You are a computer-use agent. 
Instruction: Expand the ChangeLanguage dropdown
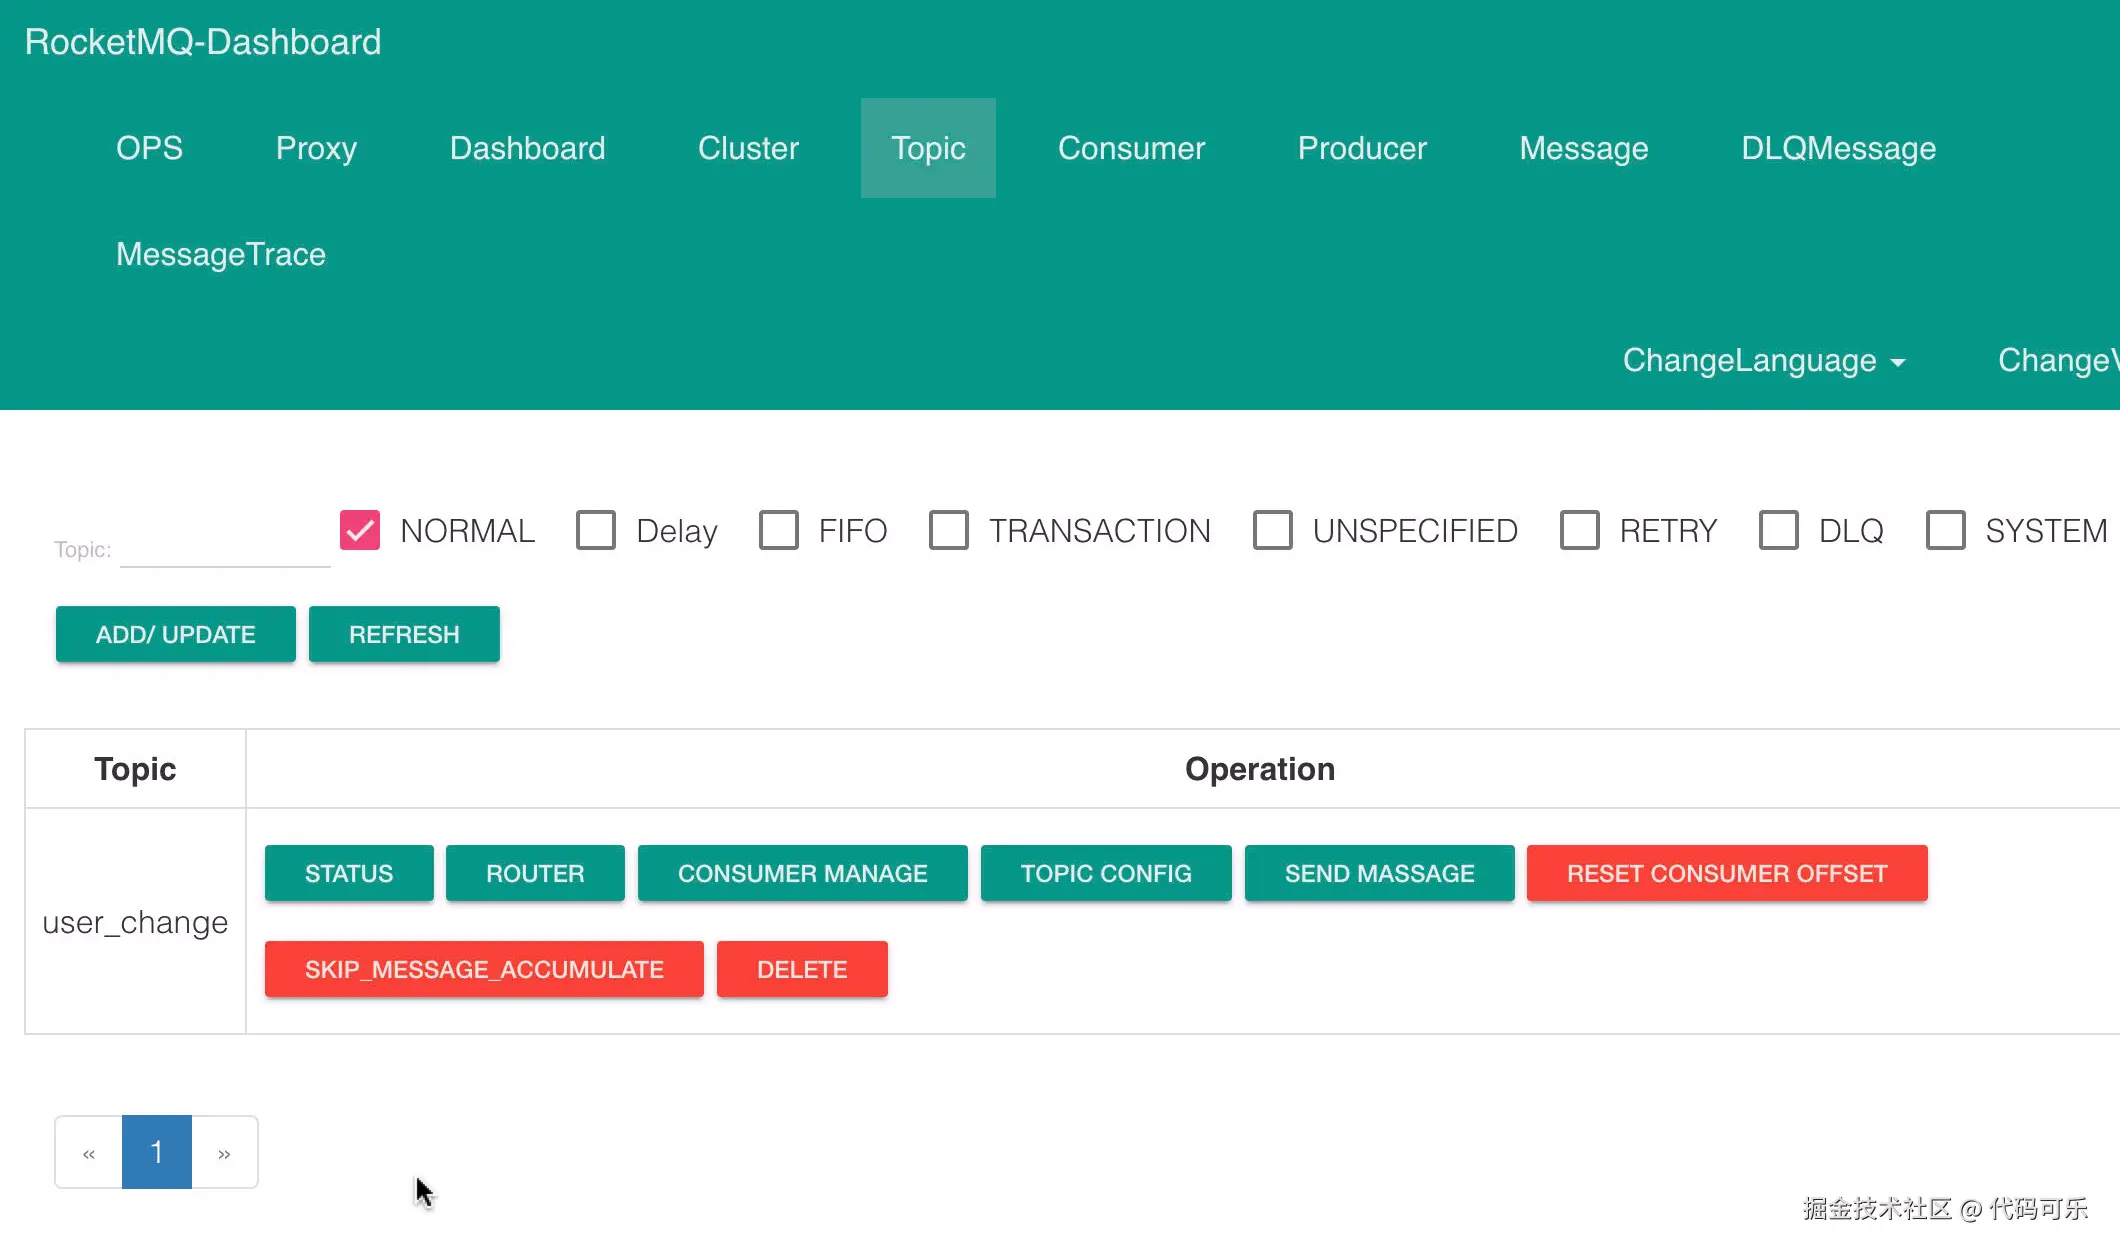point(1764,360)
